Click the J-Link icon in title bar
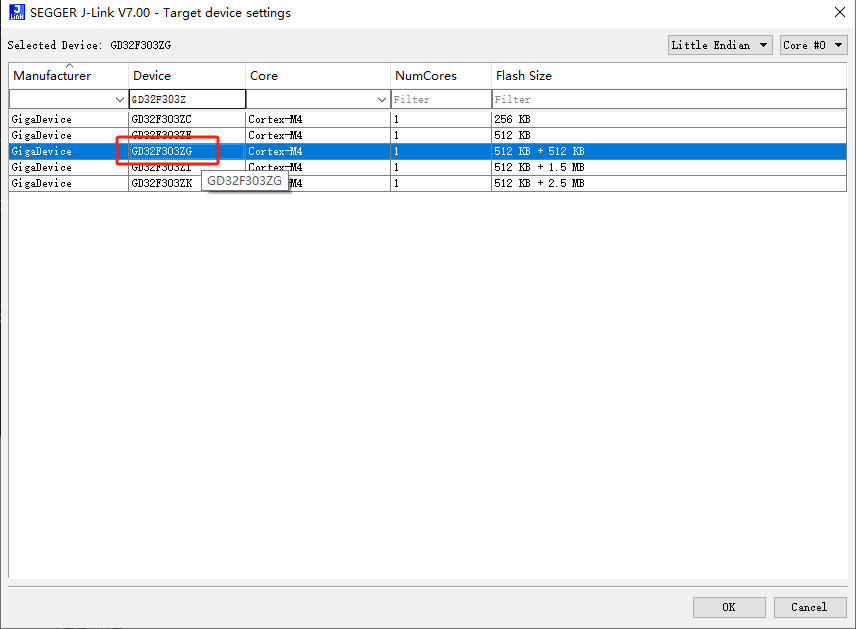 tap(17, 12)
